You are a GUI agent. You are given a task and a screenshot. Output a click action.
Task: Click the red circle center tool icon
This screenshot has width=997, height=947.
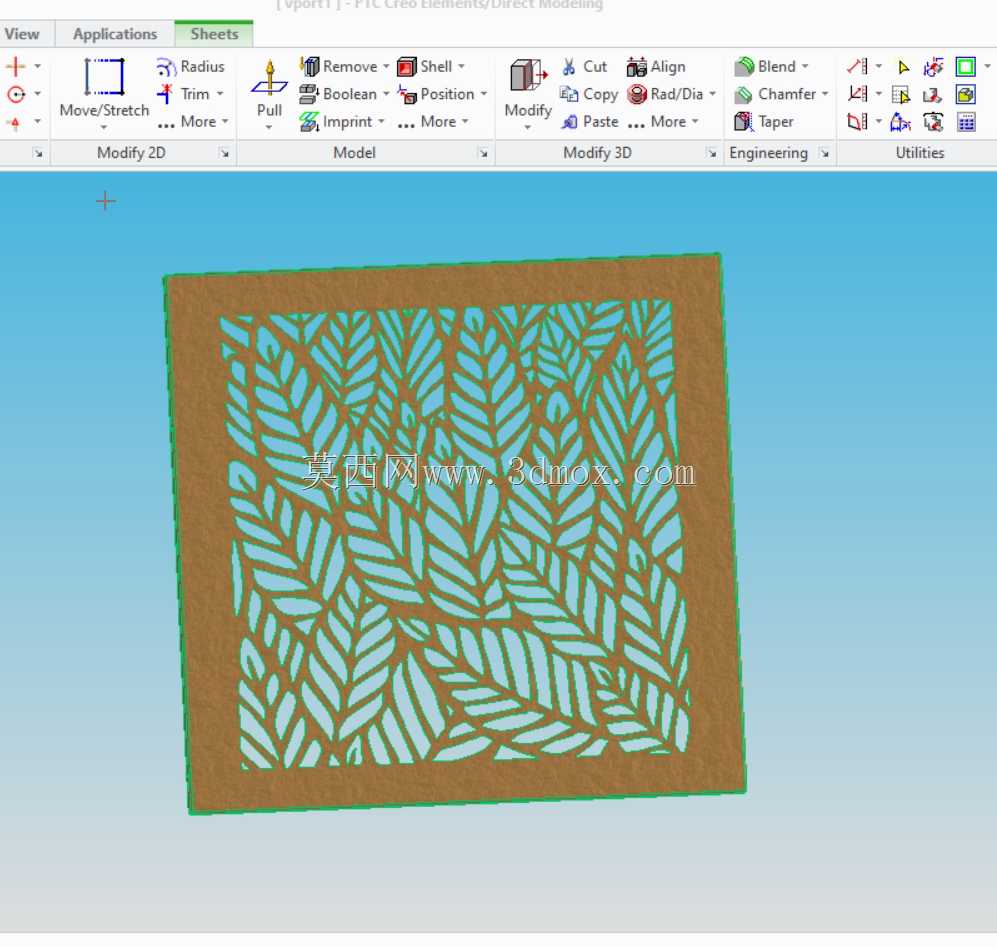[x=16, y=95]
